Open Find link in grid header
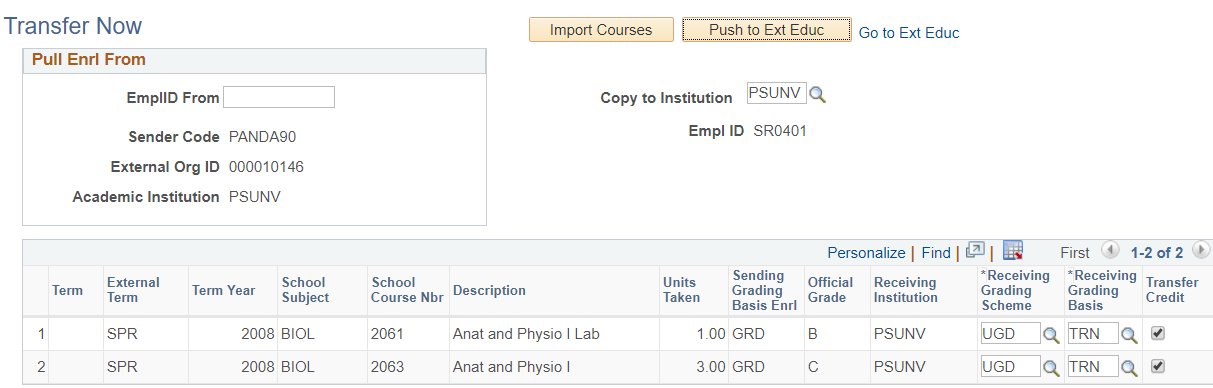Screen dimensions: 1213x388 (936, 253)
